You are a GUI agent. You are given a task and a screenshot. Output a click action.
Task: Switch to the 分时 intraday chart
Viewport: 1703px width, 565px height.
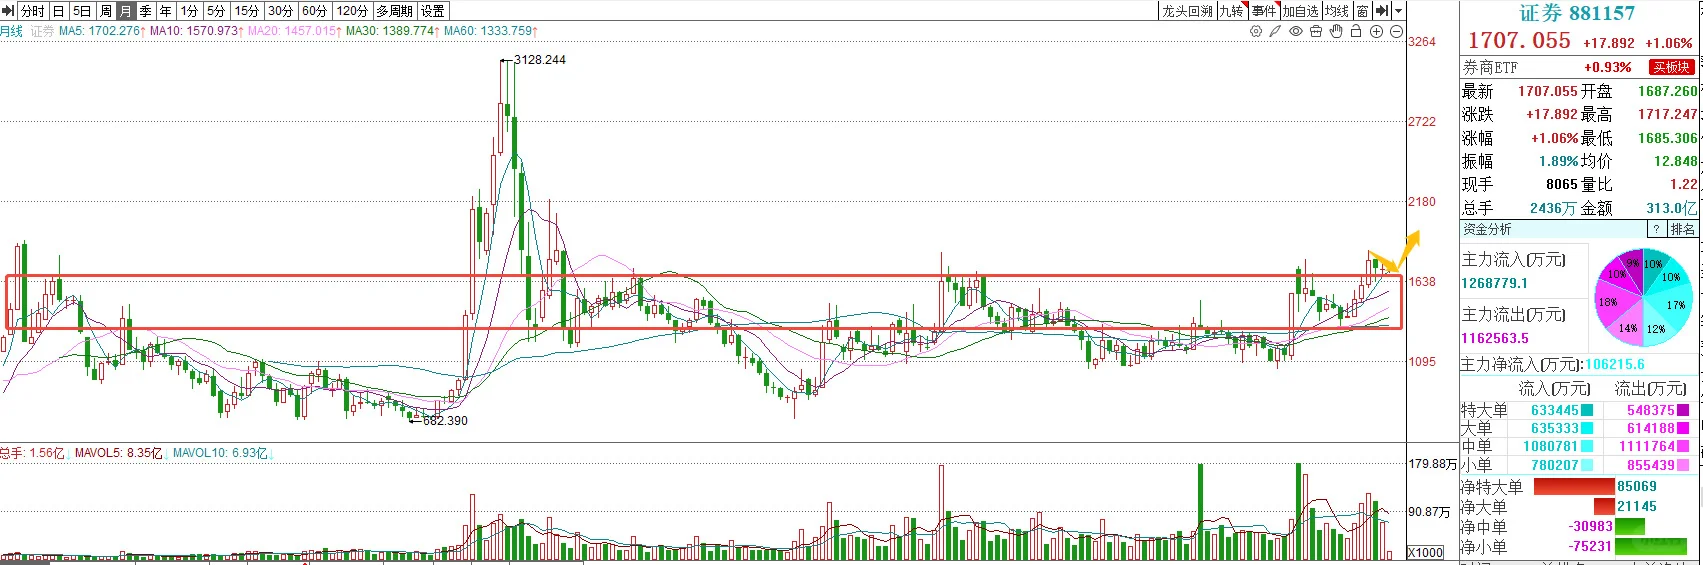click(32, 11)
